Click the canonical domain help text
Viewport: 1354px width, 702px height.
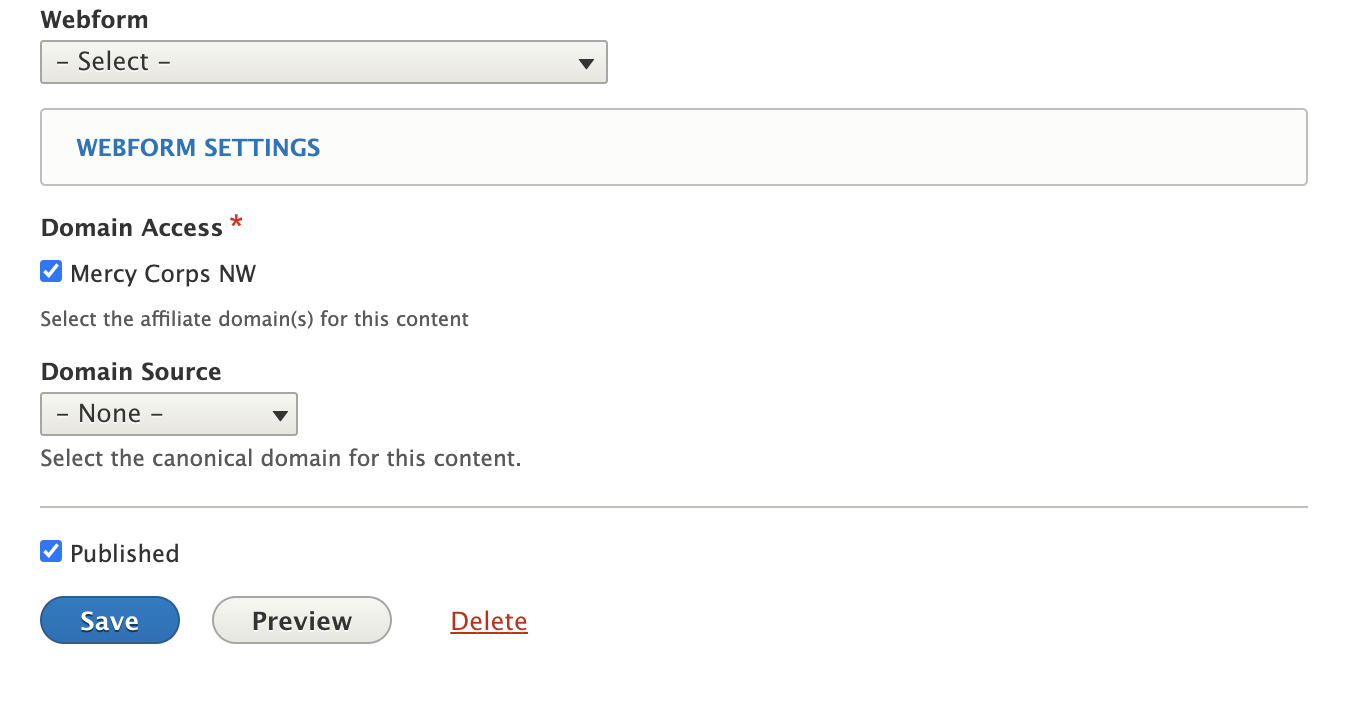(281, 459)
